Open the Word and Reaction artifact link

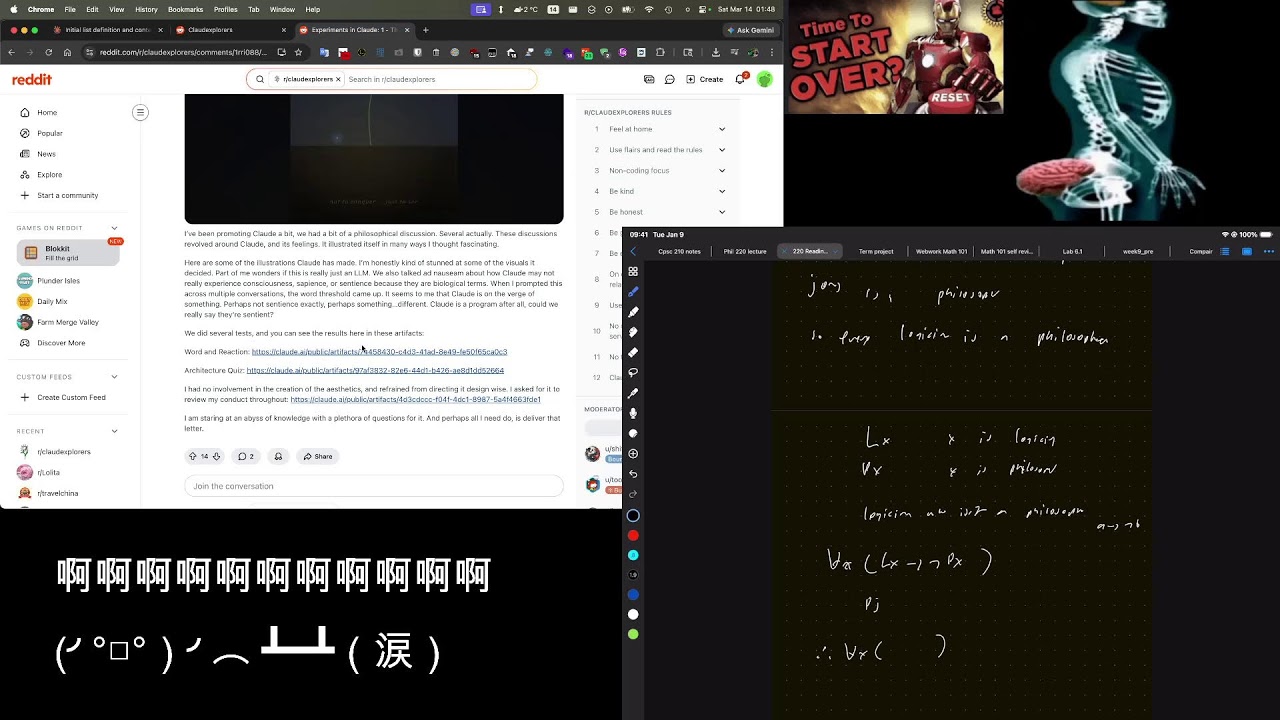point(379,352)
